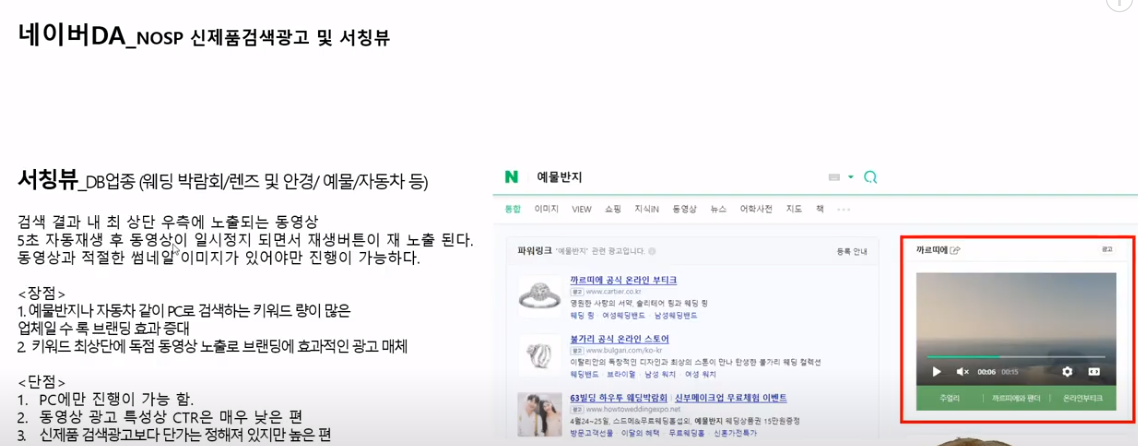Switch to the 동영상 tab
1138x446 pixels.
(684, 209)
